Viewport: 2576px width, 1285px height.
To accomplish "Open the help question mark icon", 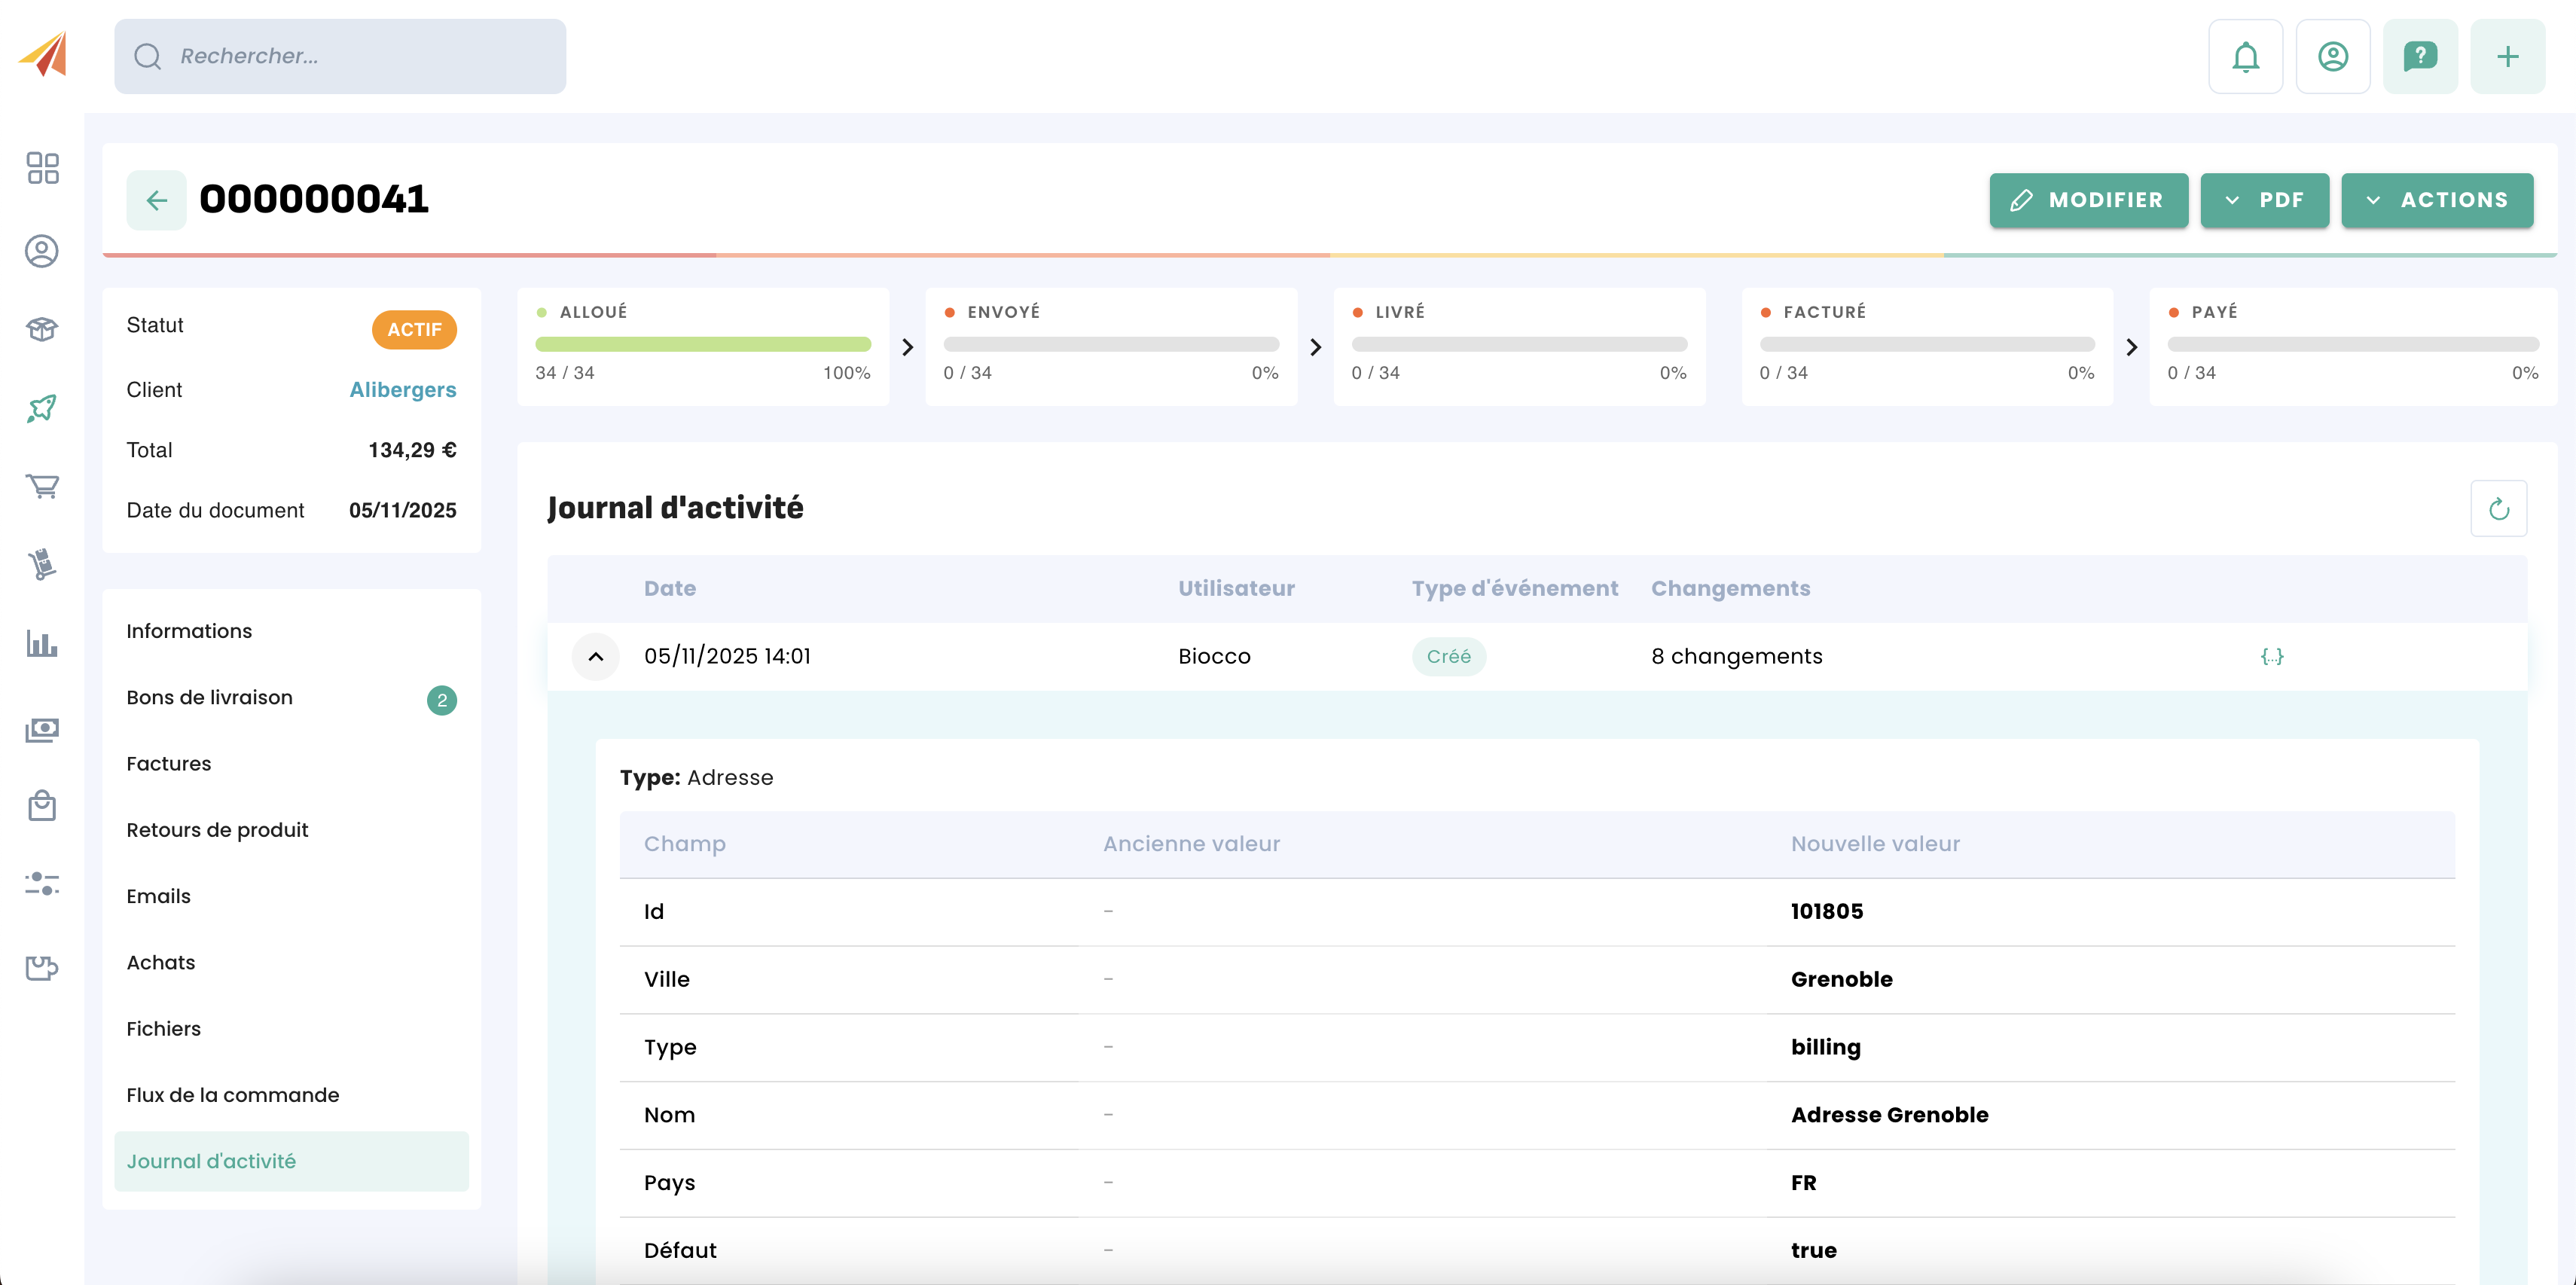I will [2419, 57].
